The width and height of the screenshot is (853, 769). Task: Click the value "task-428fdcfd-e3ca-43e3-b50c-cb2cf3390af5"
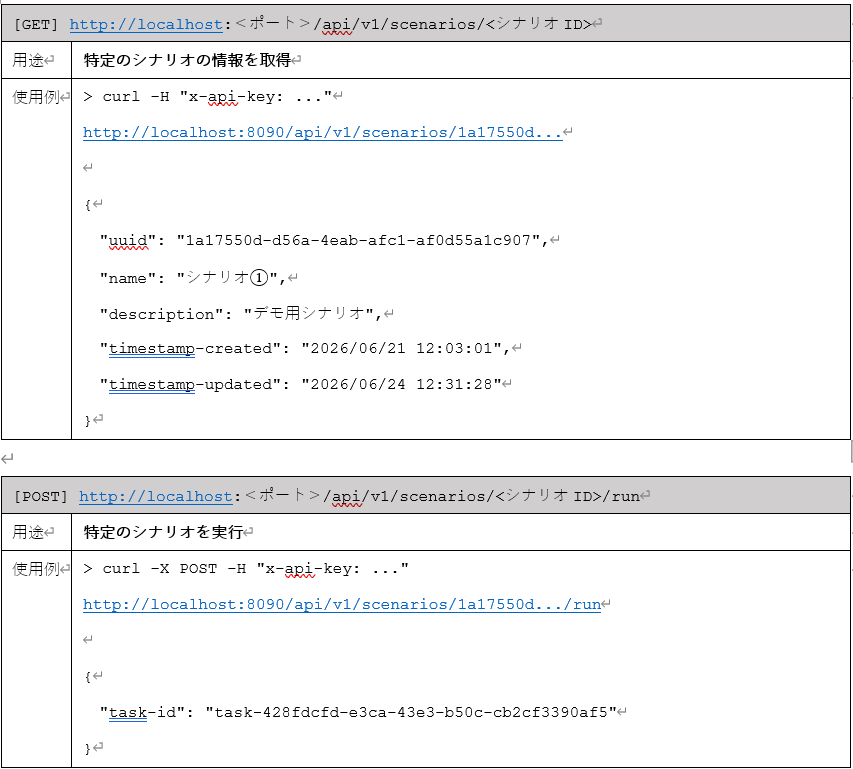411,712
